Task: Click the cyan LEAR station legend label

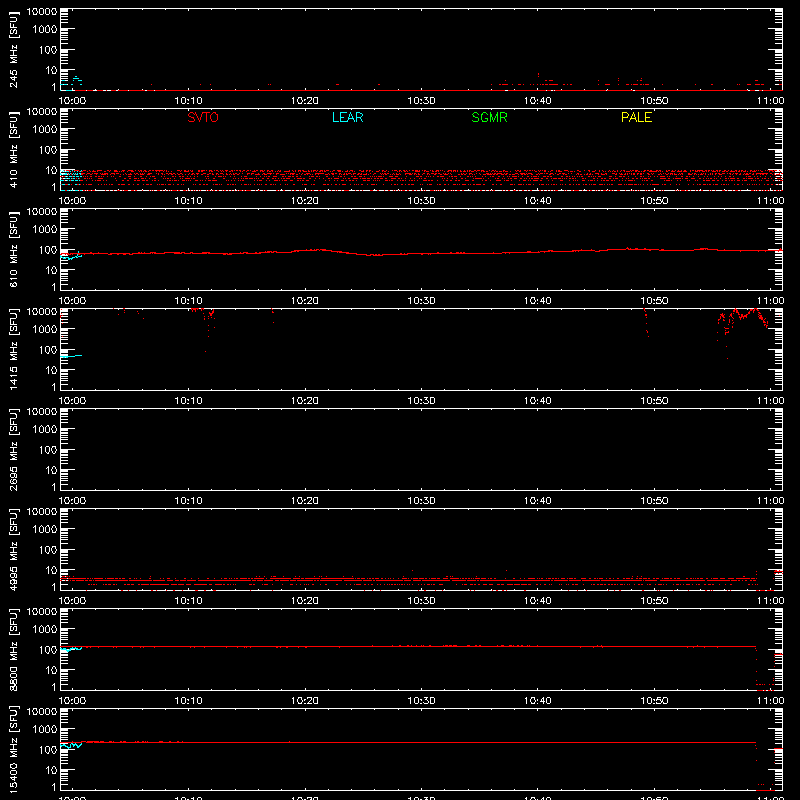Action: tap(347, 117)
